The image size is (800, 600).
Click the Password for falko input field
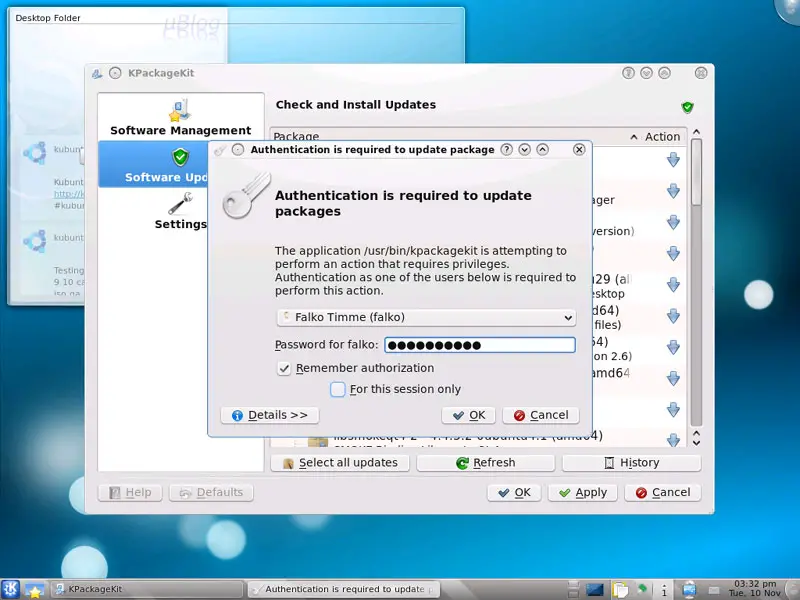(480, 345)
